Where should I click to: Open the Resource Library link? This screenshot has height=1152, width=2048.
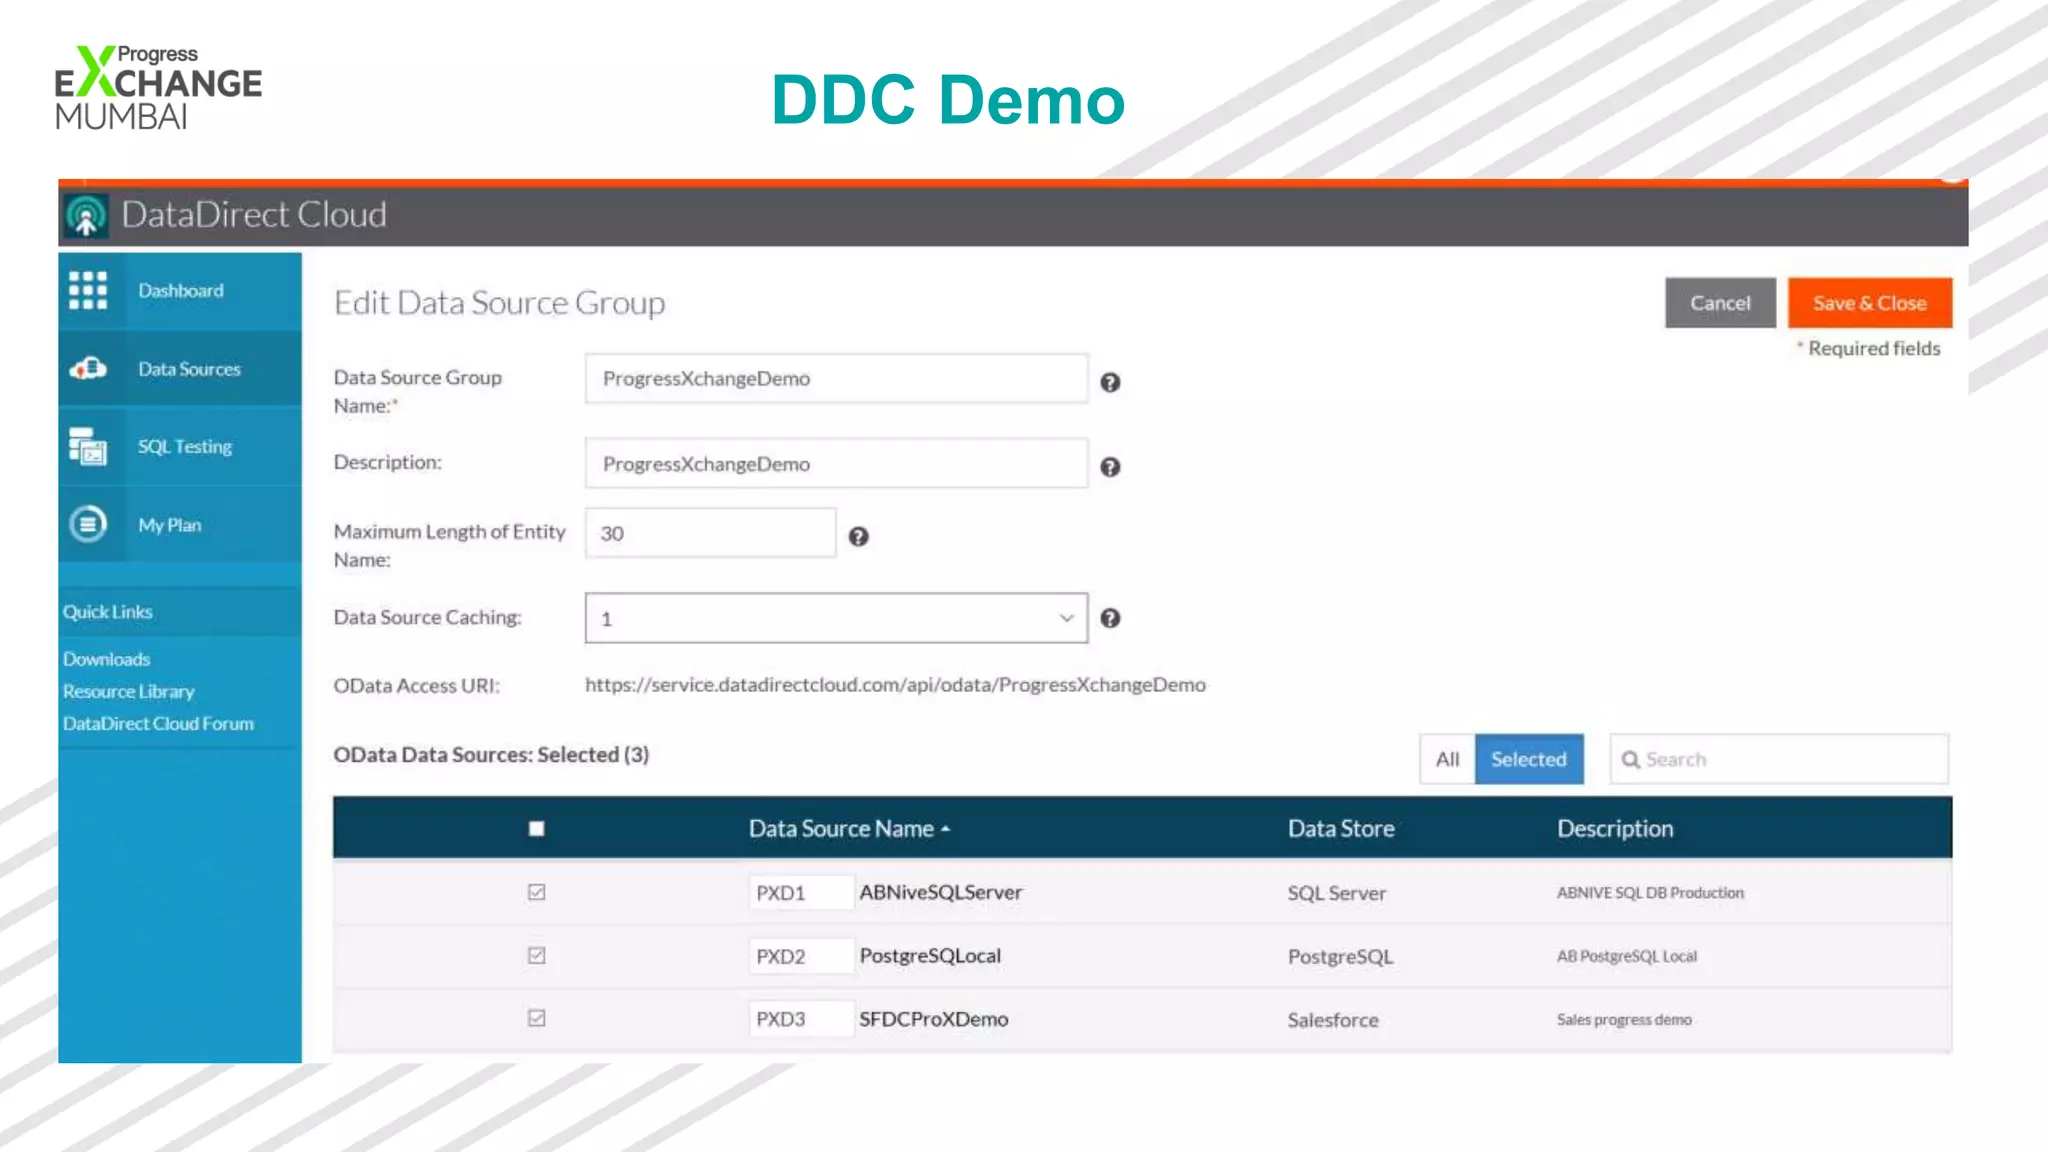(128, 691)
